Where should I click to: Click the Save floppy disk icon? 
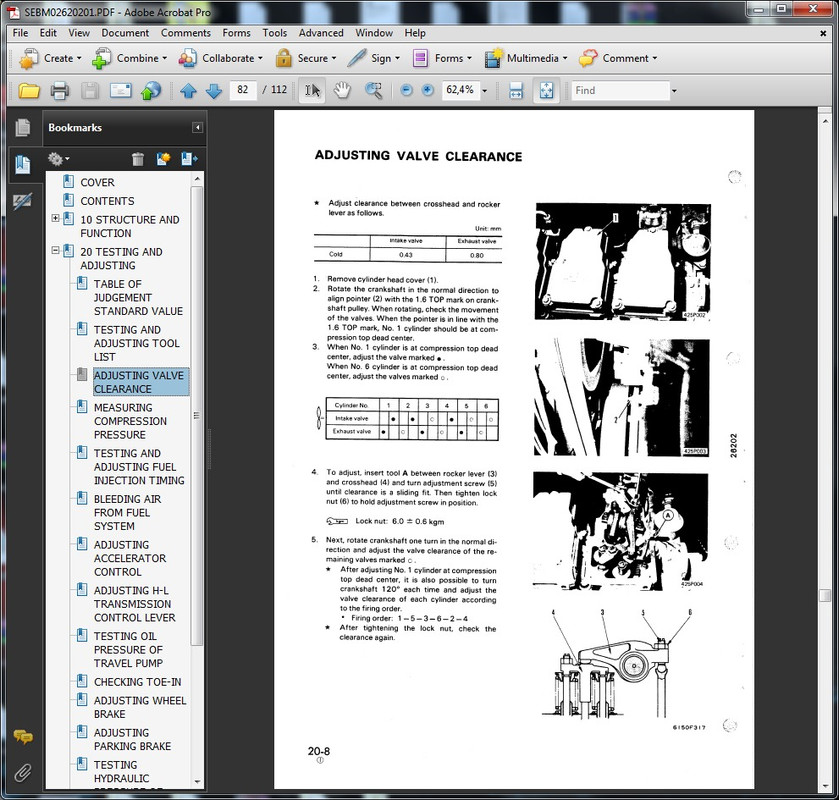(x=90, y=90)
